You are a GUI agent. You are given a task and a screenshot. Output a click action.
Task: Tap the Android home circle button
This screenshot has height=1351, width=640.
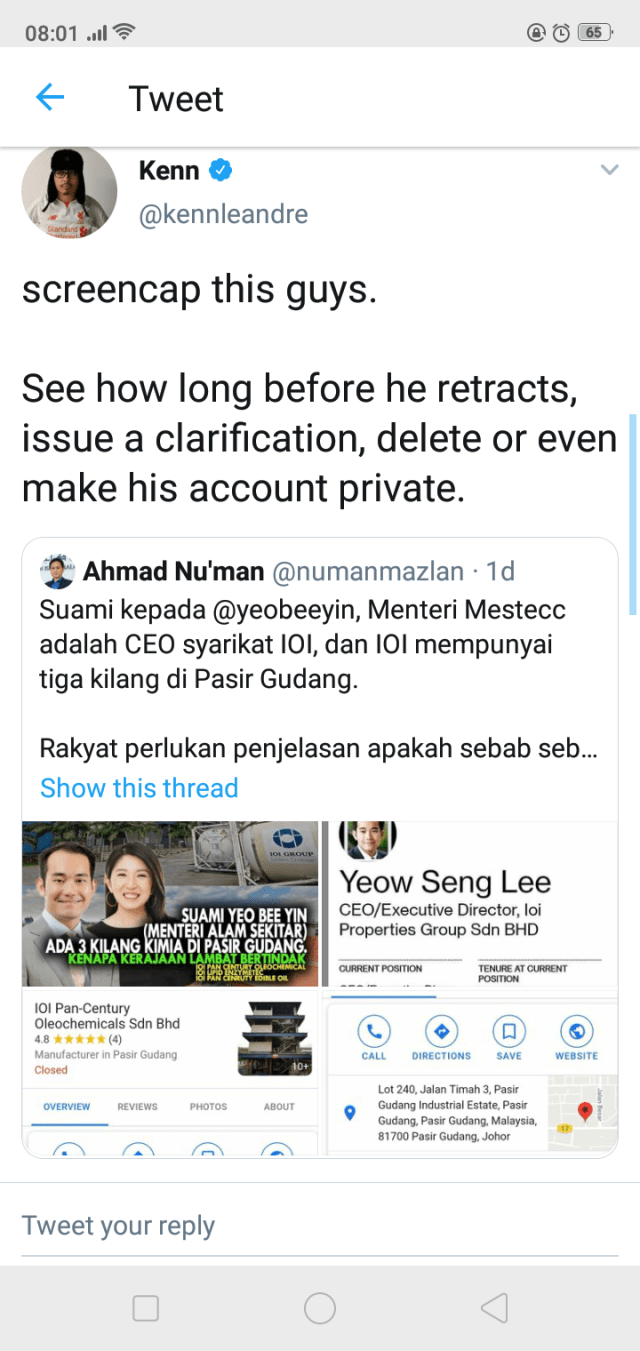(320, 1308)
